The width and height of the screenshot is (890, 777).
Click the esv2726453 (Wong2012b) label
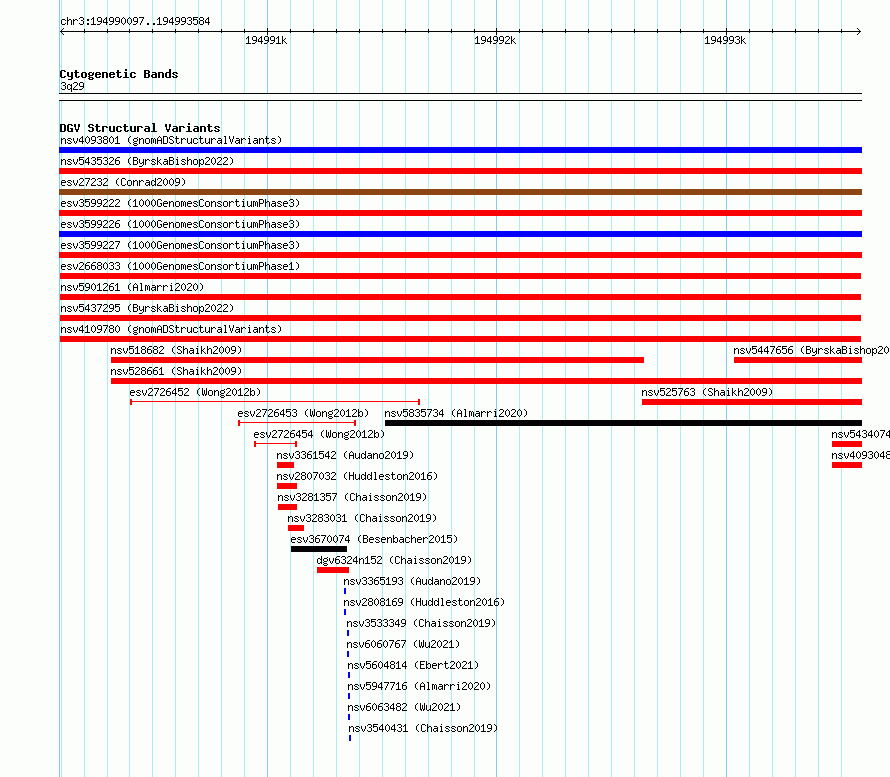pos(303,413)
